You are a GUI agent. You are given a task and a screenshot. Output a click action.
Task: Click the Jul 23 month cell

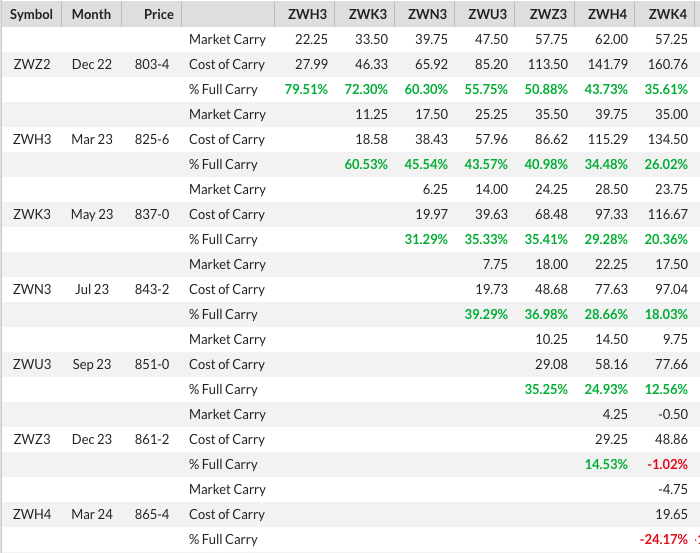tap(92, 289)
